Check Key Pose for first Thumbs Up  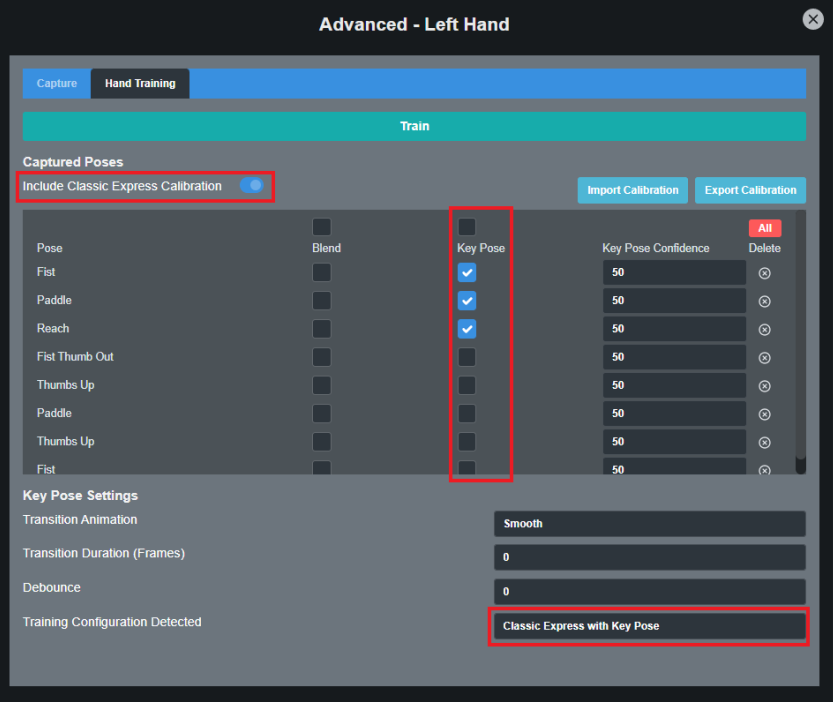(x=467, y=385)
